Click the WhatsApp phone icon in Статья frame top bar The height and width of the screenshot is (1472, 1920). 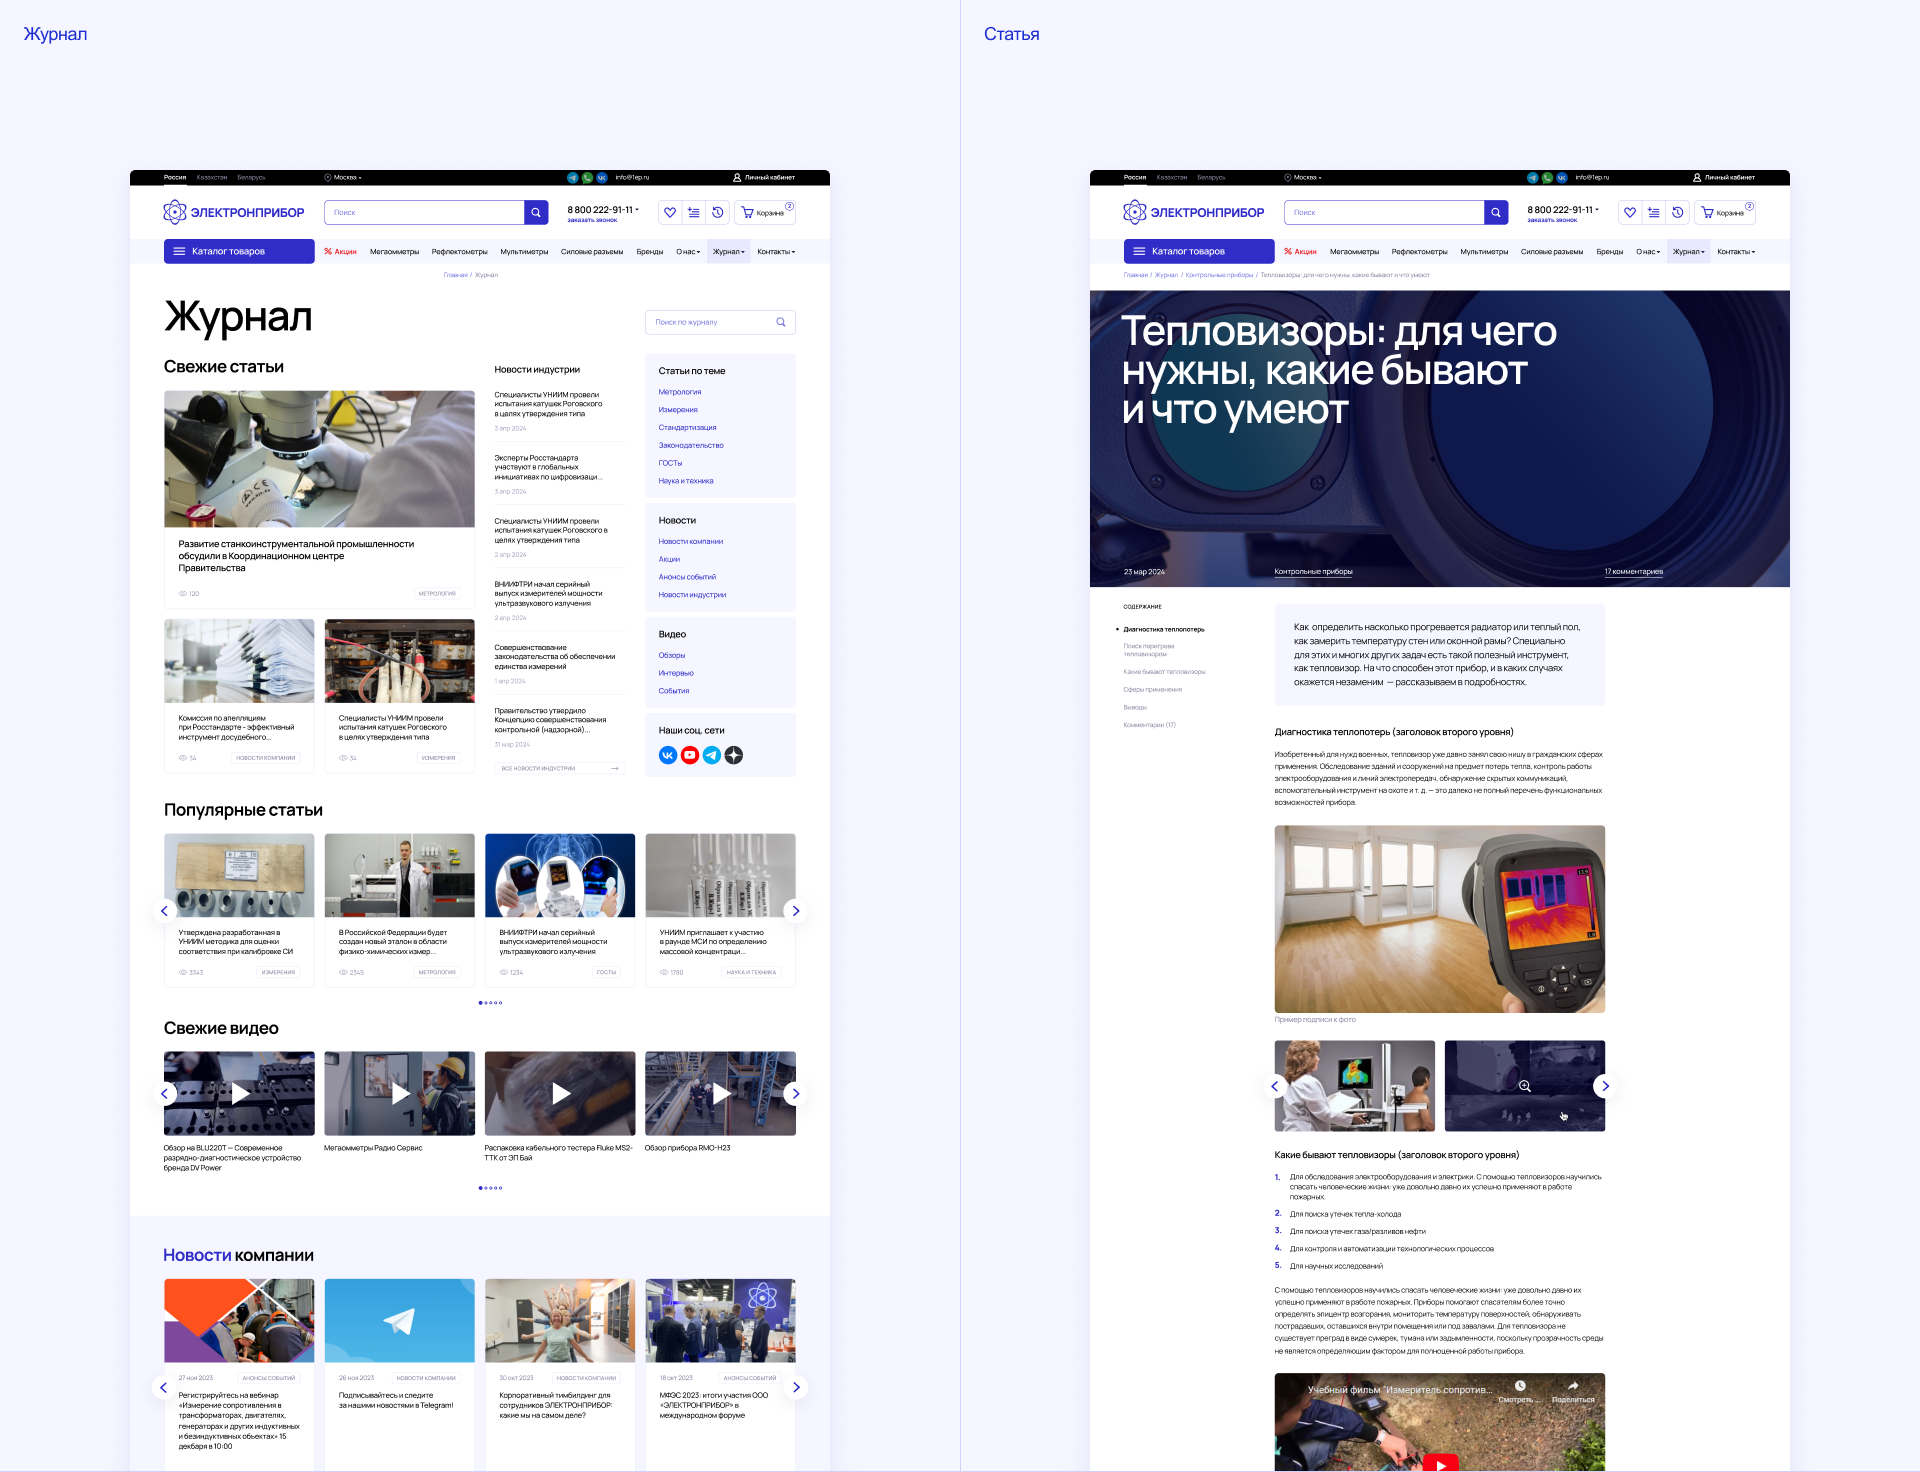coord(1547,177)
